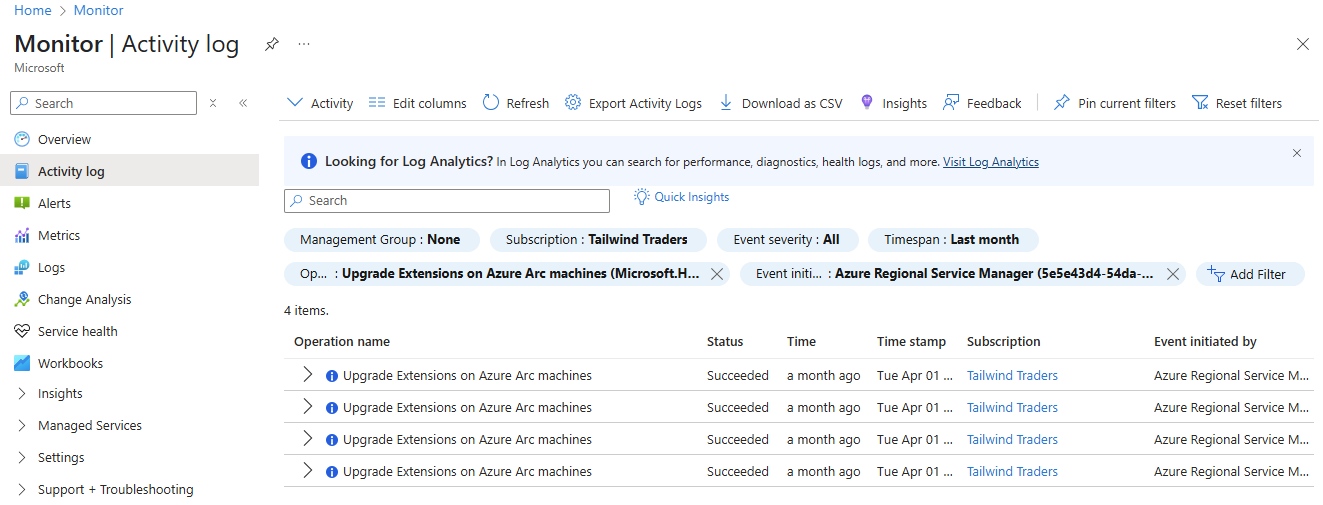The height and width of the screenshot is (505, 1323).
Task: Download the log as CSV
Action: pyautogui.click(x=781, y=103)
